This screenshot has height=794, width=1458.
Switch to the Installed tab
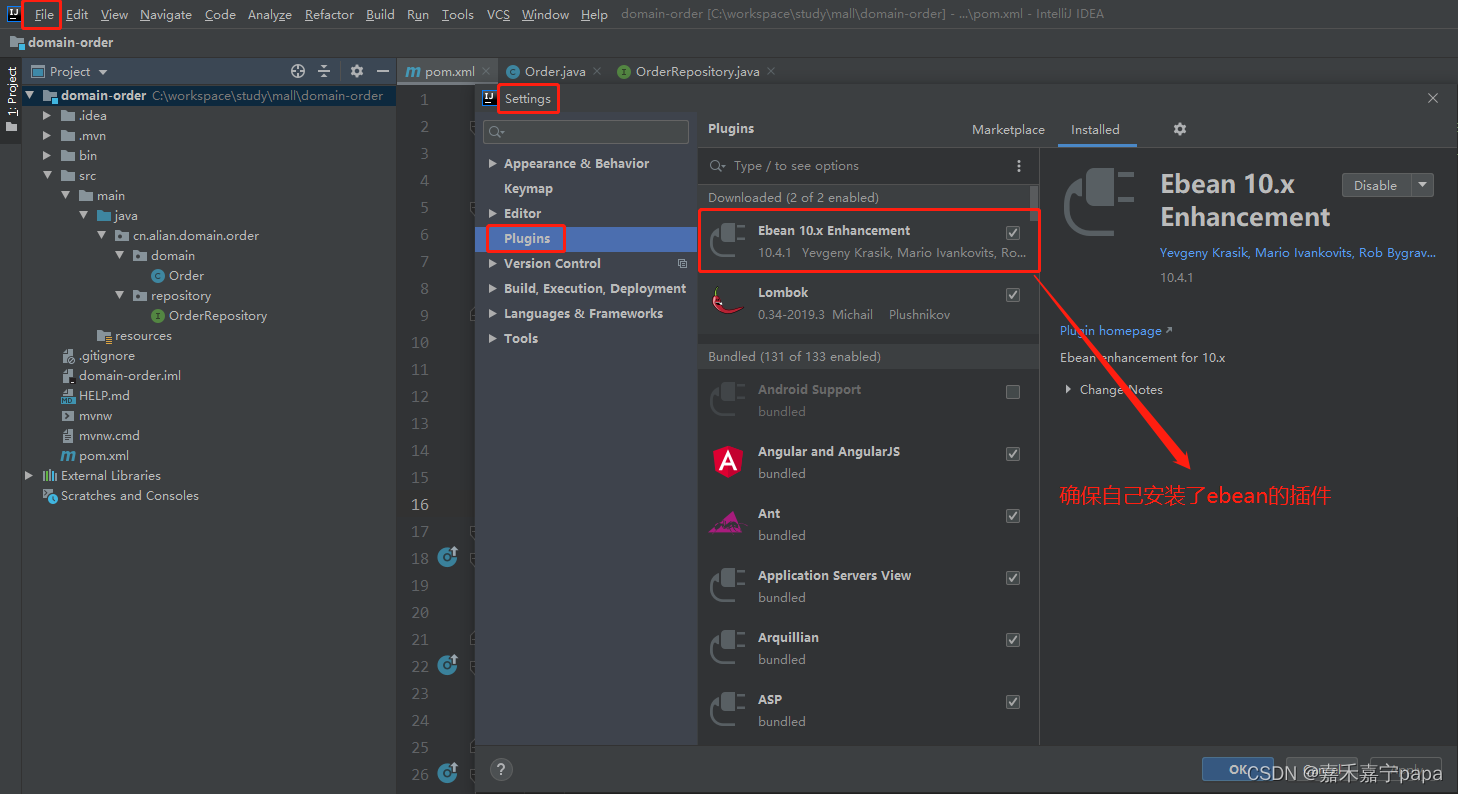[1095, 130]
